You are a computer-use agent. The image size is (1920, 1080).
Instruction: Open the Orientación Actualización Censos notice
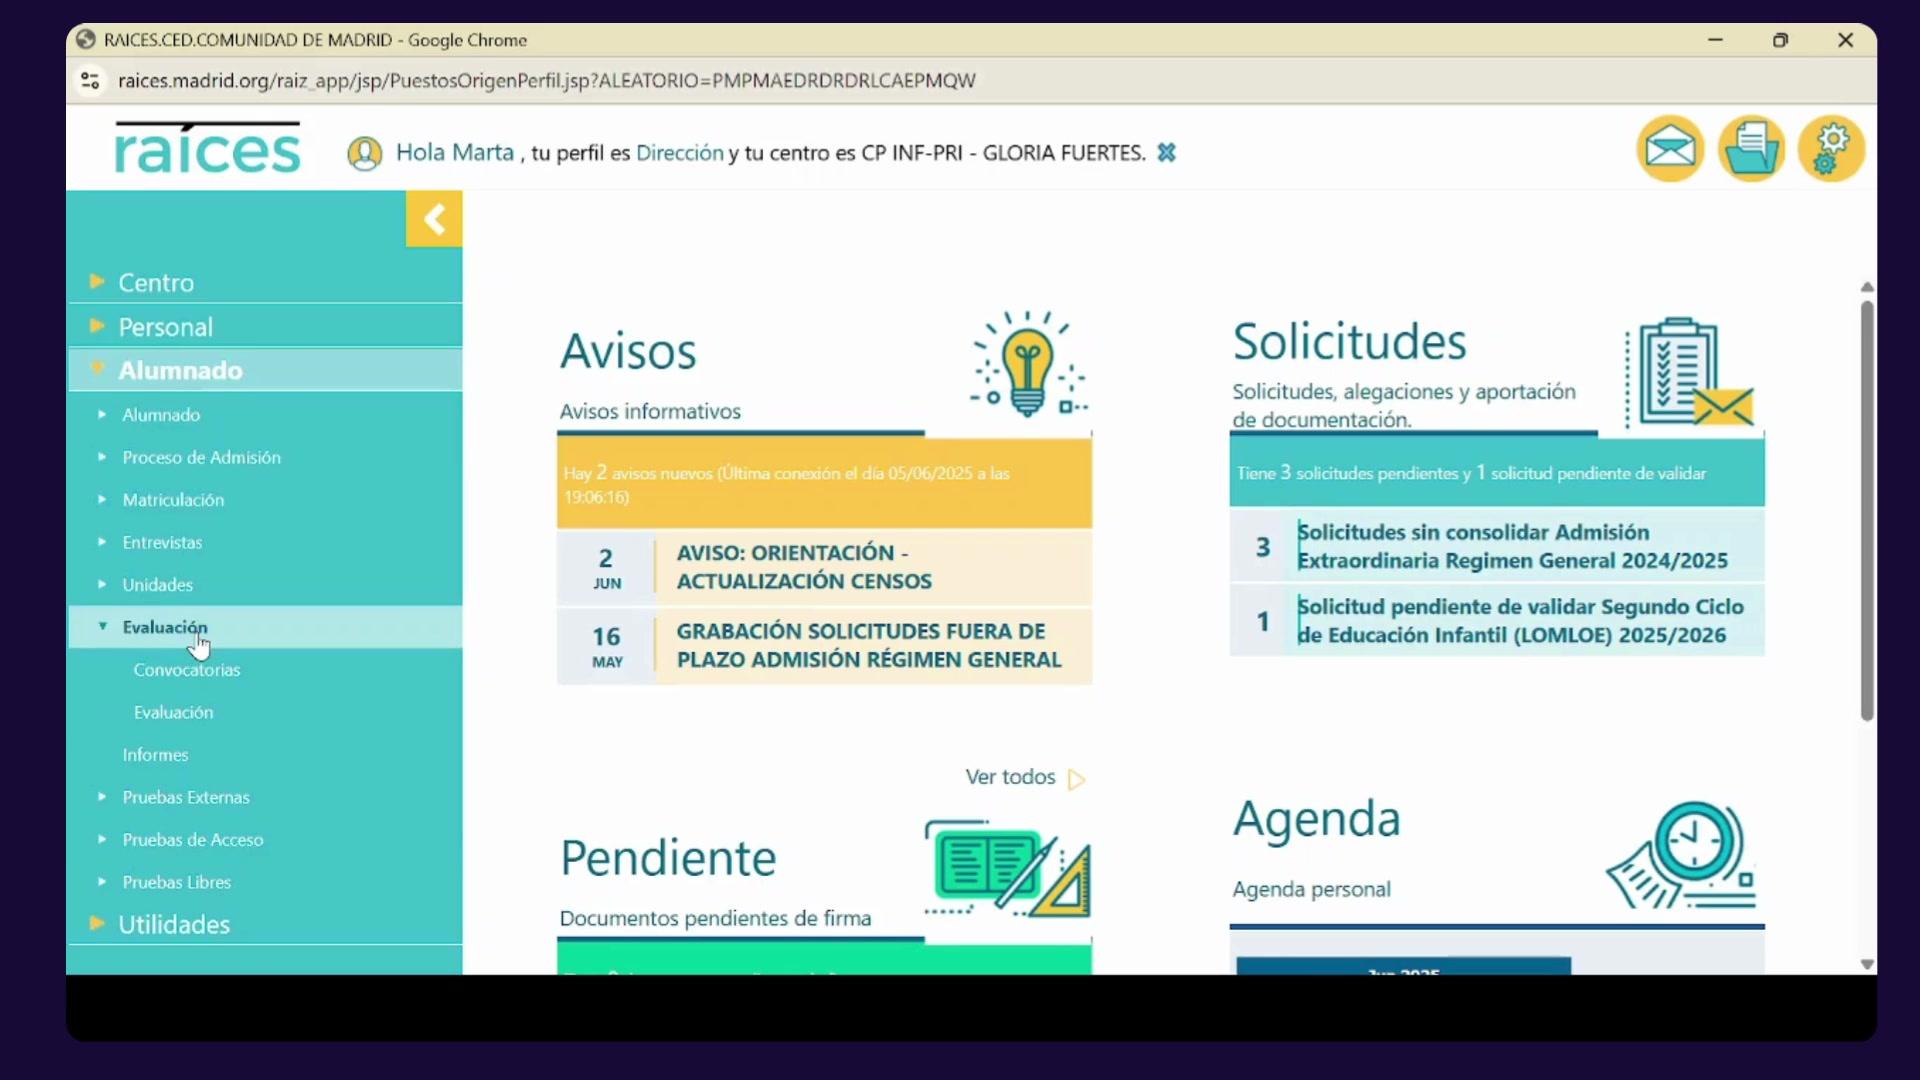pos(804,567)
